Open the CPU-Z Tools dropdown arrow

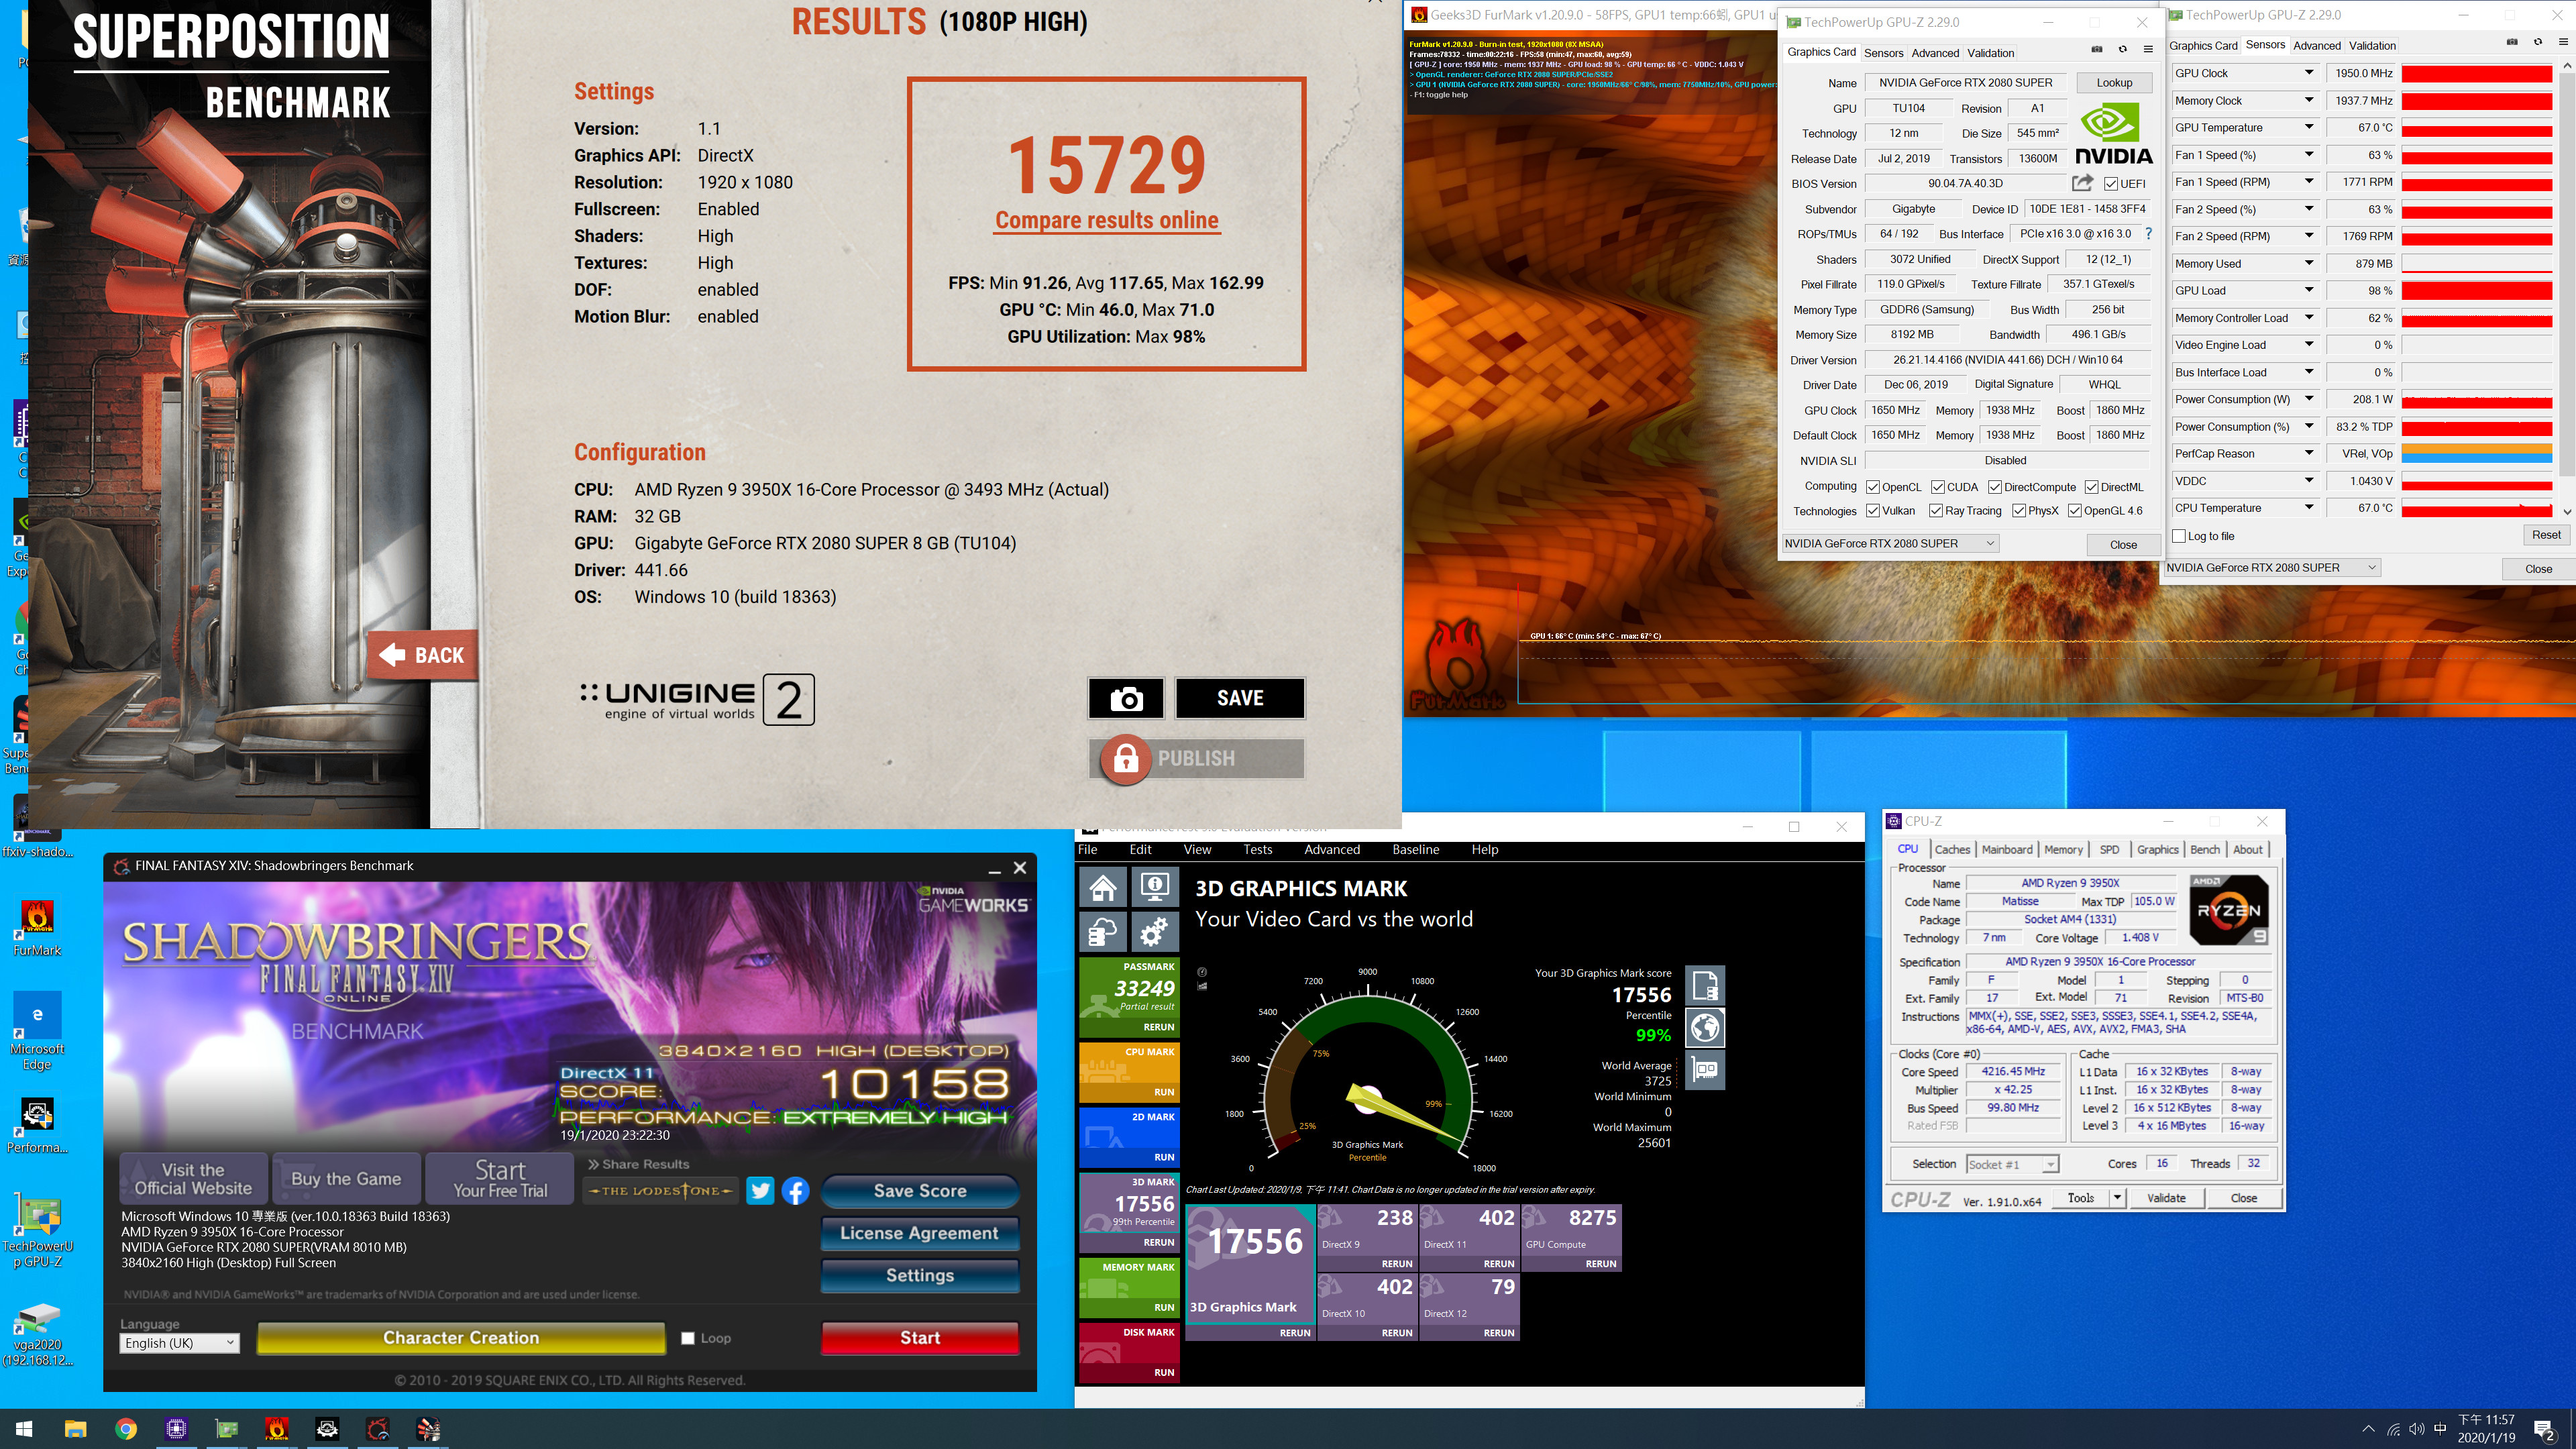click(x=2117, y=1197)
